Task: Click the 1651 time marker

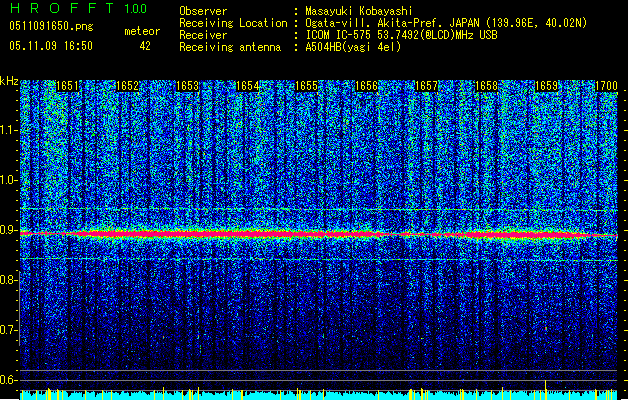Action: (68, 87)
